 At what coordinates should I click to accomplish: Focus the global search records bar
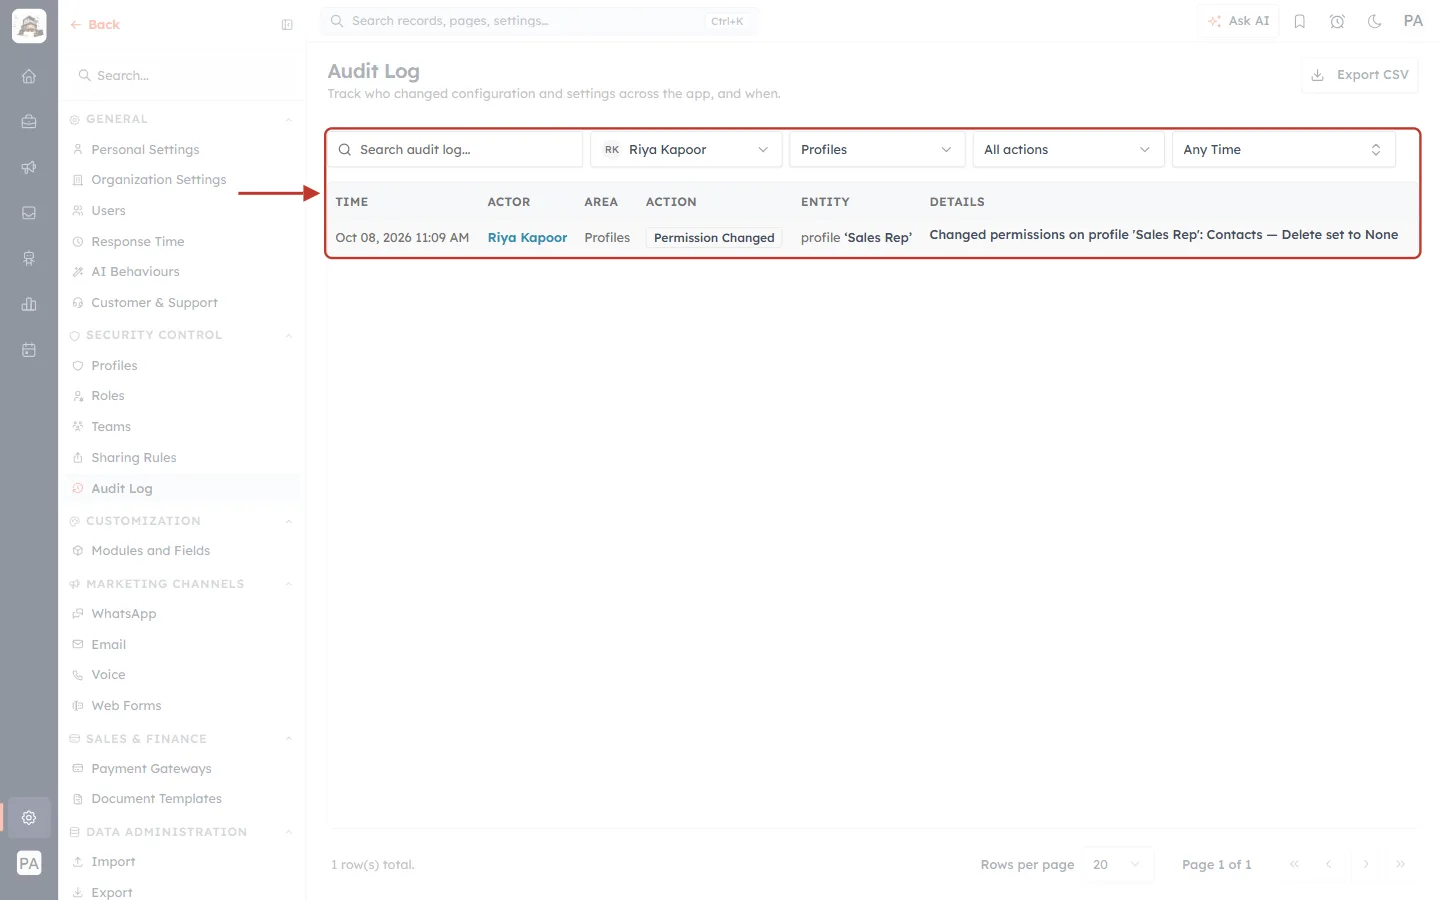pyautogui.click(x=540, y=21)
